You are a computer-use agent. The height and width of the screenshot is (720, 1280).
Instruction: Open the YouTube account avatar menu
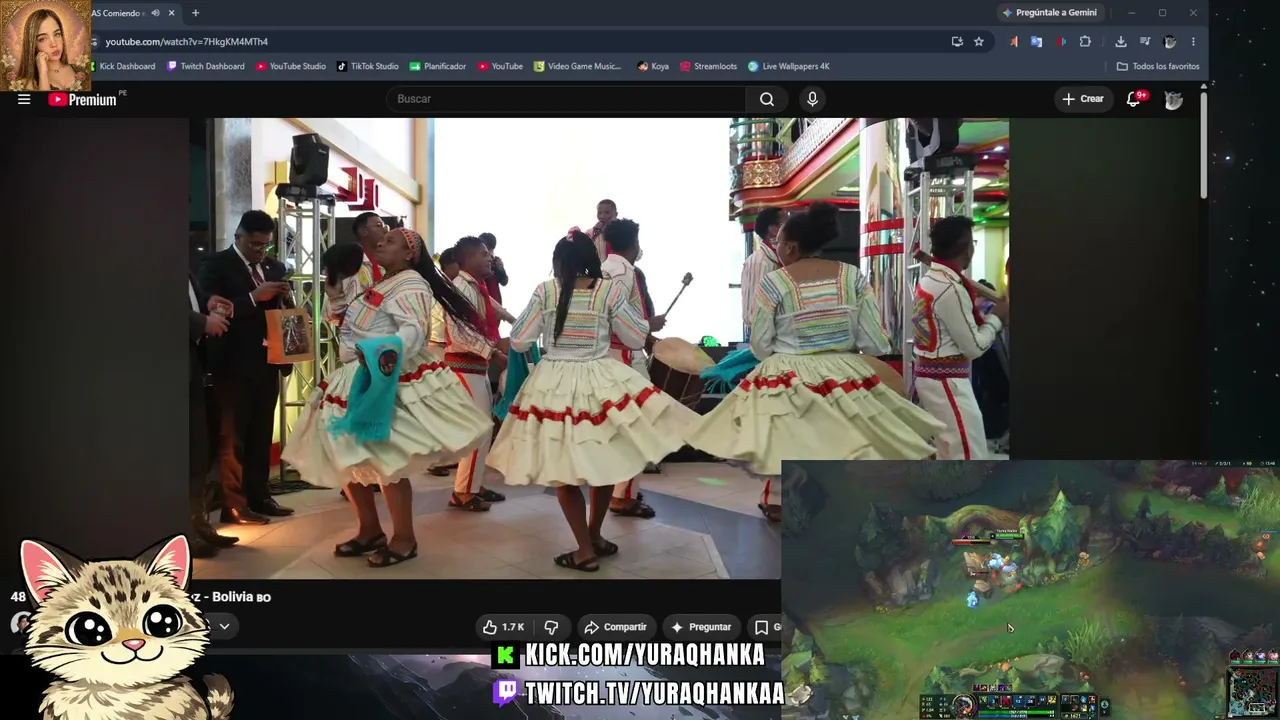tap(1174, 99)
